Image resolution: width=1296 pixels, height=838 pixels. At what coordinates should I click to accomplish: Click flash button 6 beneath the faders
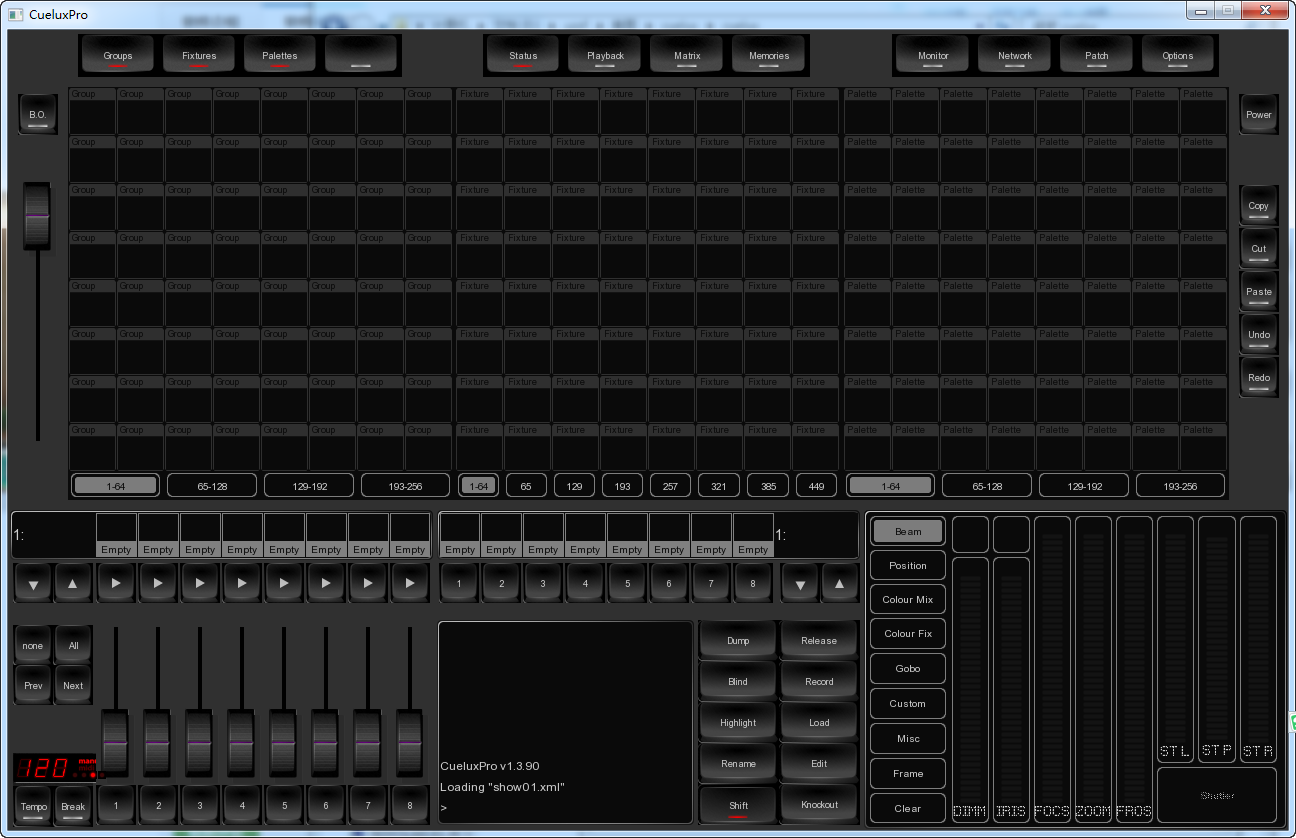326,804
